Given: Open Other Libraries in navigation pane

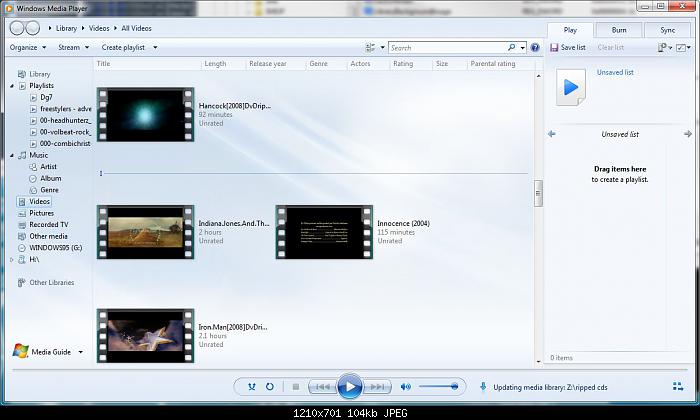Looking at the screenshot, I should pyautogui.click(x=46, y=283).
